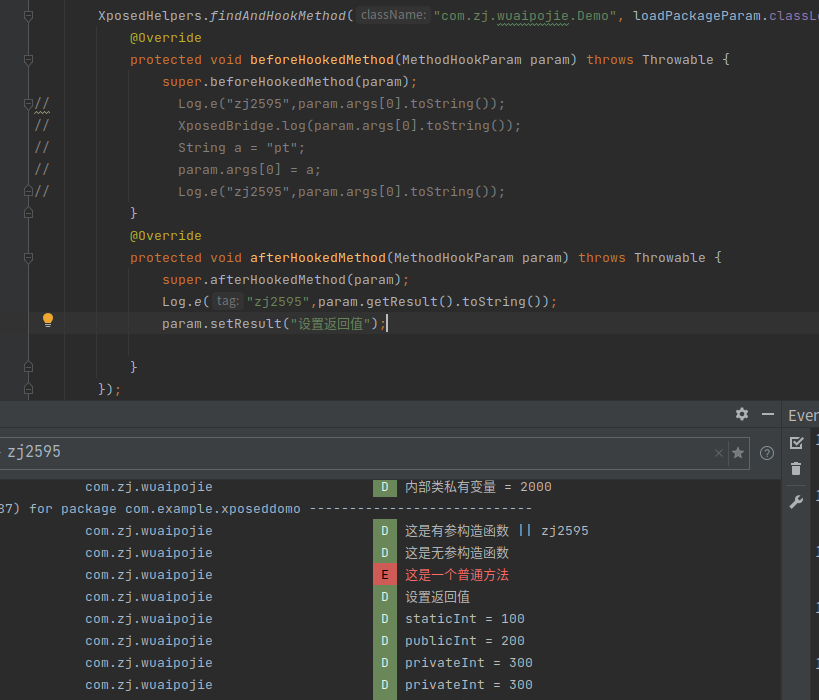Click the trash clear-all icon
The height and width of the screenshot is (700, 819).
(x=796, y=469)
